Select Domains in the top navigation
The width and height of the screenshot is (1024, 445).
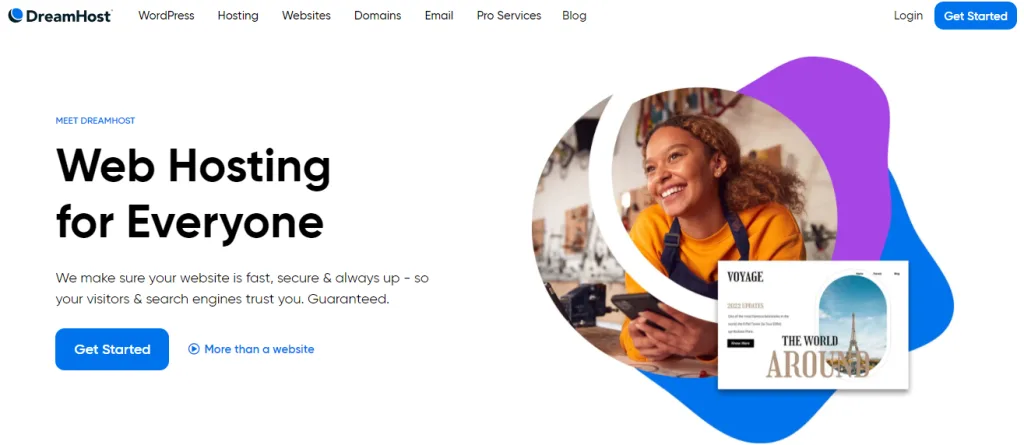(377, 15)
